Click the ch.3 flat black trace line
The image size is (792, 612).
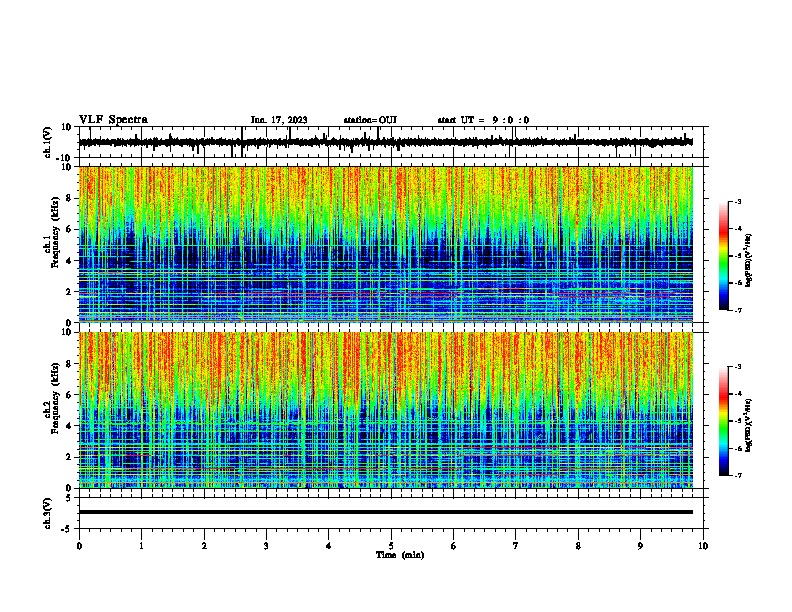(386, 512)
